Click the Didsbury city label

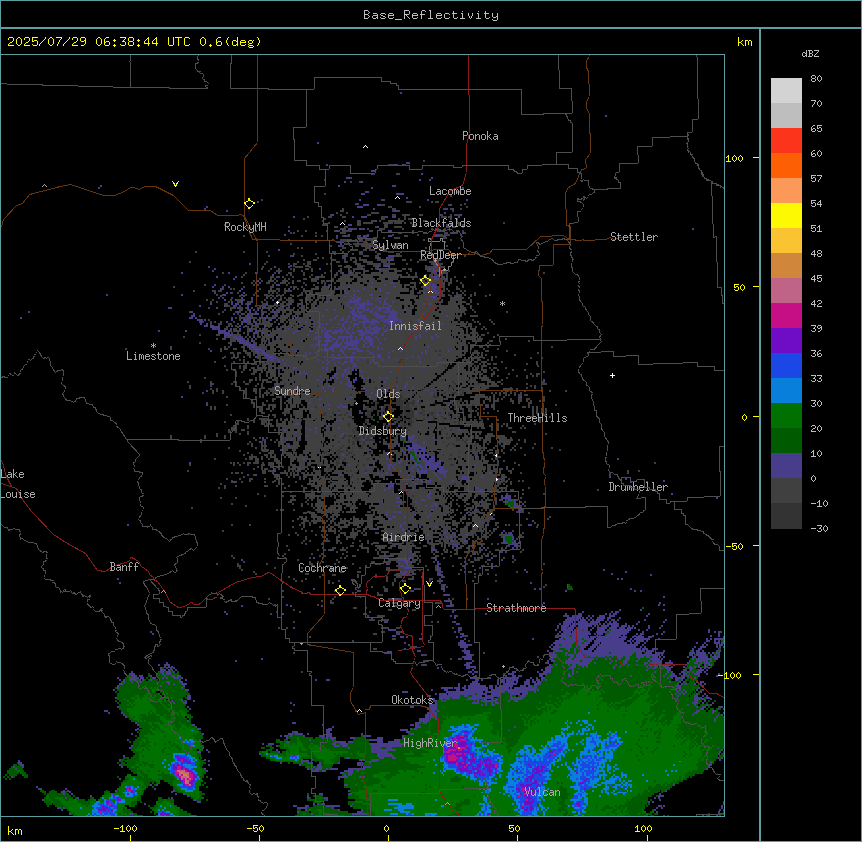click(383, 431)
